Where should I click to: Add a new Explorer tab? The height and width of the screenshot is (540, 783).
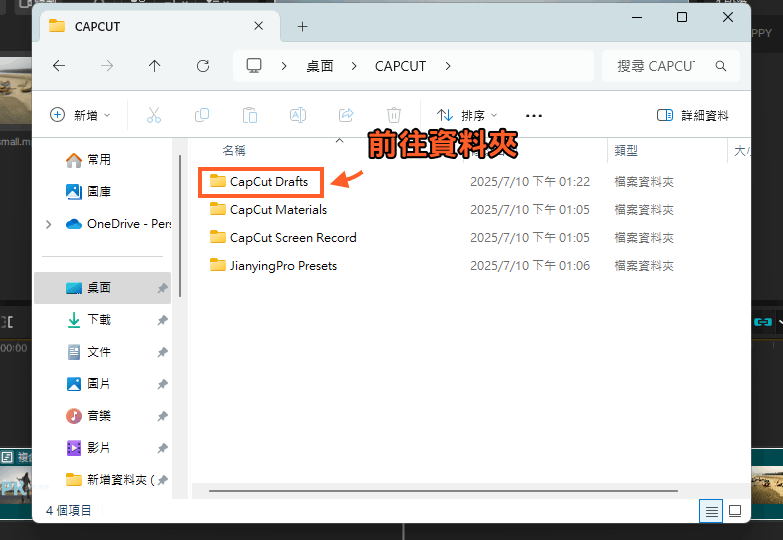coord(302,26)
